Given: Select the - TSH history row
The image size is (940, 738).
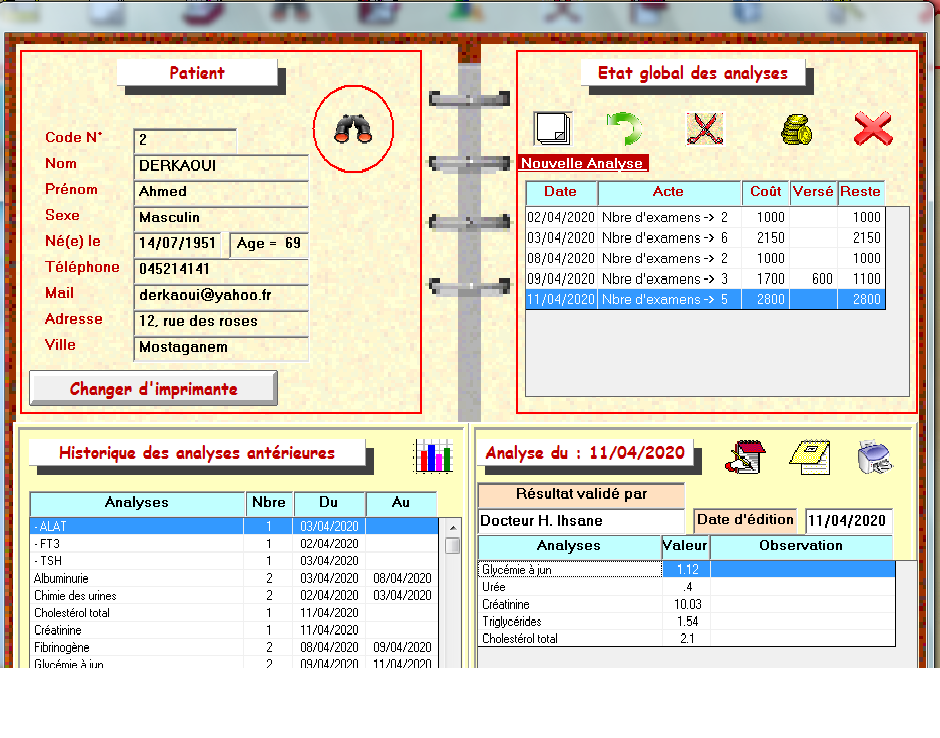Looking at the screenshot, I should tap(234, 561).
